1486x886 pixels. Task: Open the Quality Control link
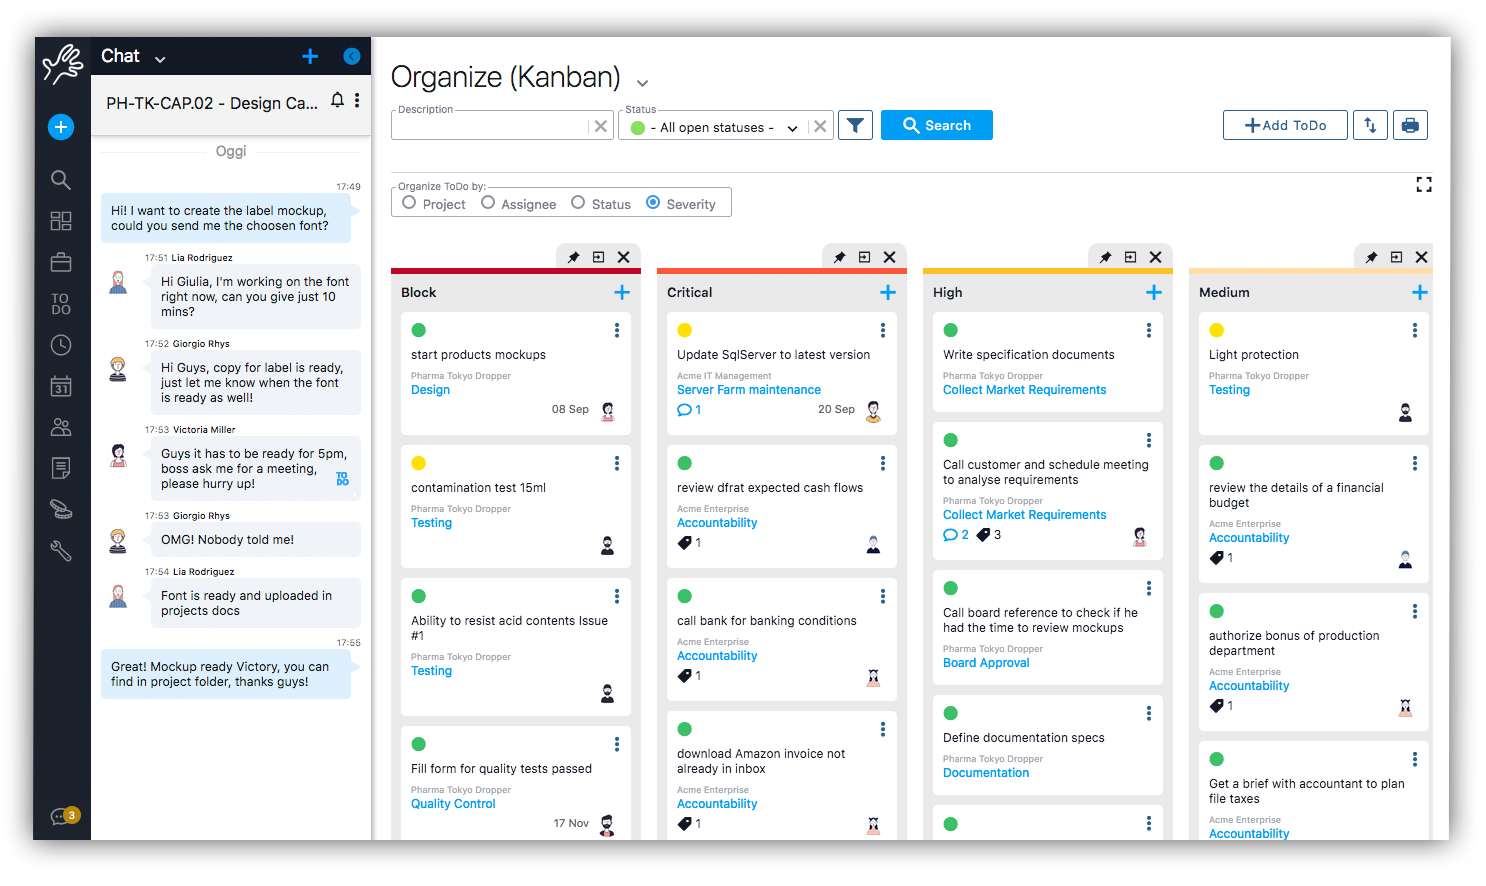[x=453, y=804]
